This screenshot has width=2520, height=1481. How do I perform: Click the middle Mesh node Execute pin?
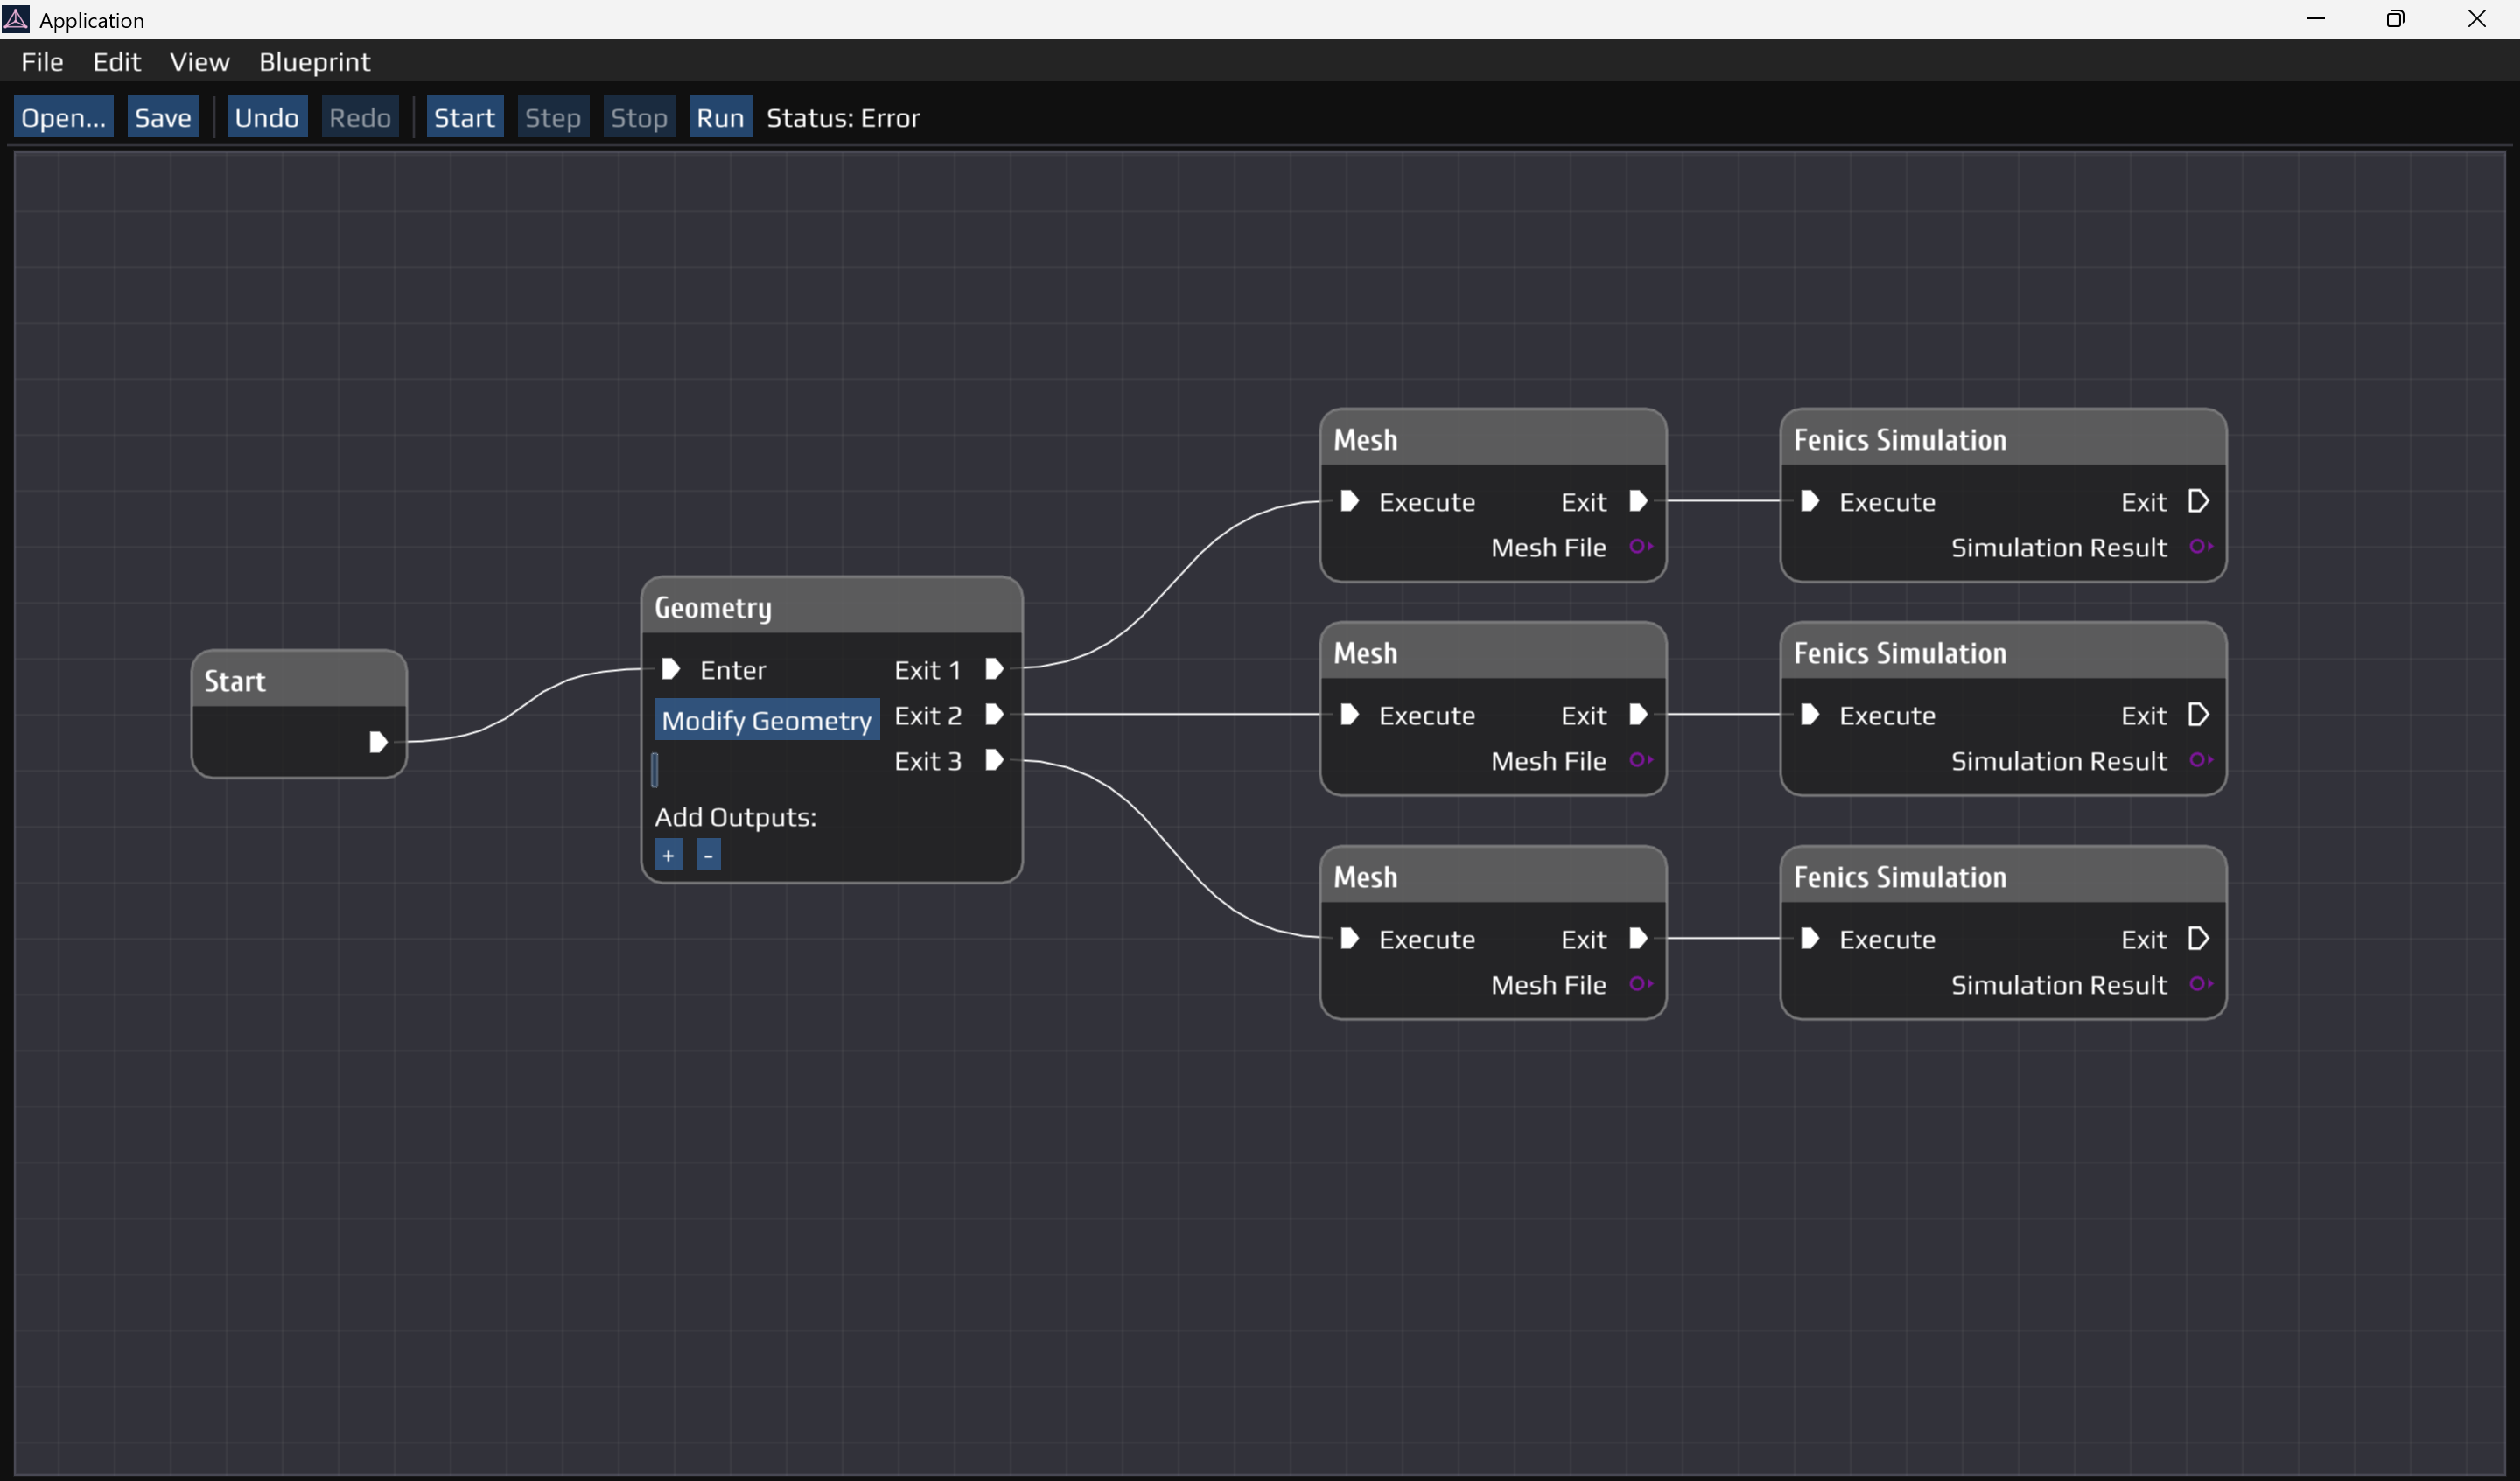coord(1349,715)
